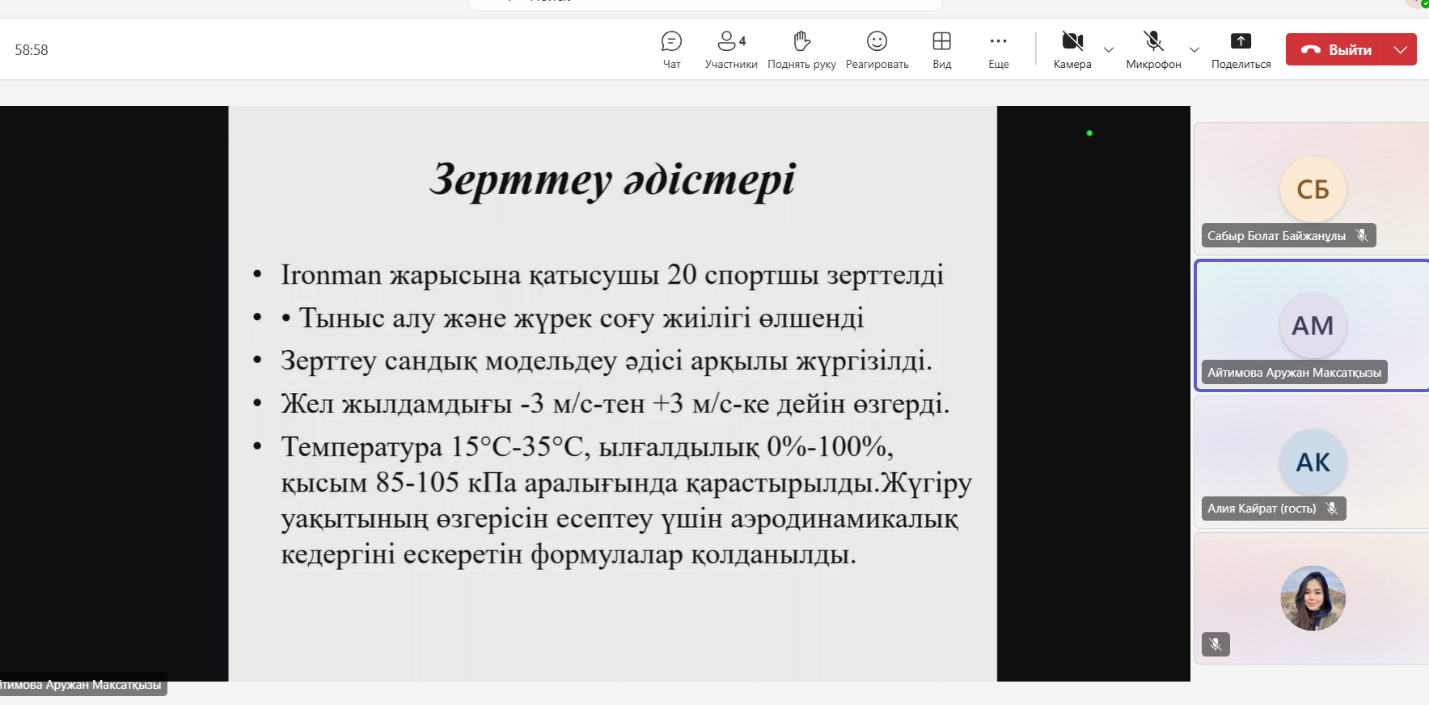Unmute the microphone (Микрофон)

[1153, 50]
